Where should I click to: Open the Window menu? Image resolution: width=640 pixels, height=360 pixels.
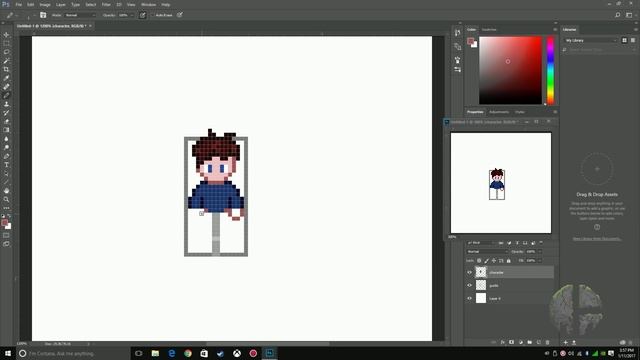click(x=148, y=4)
